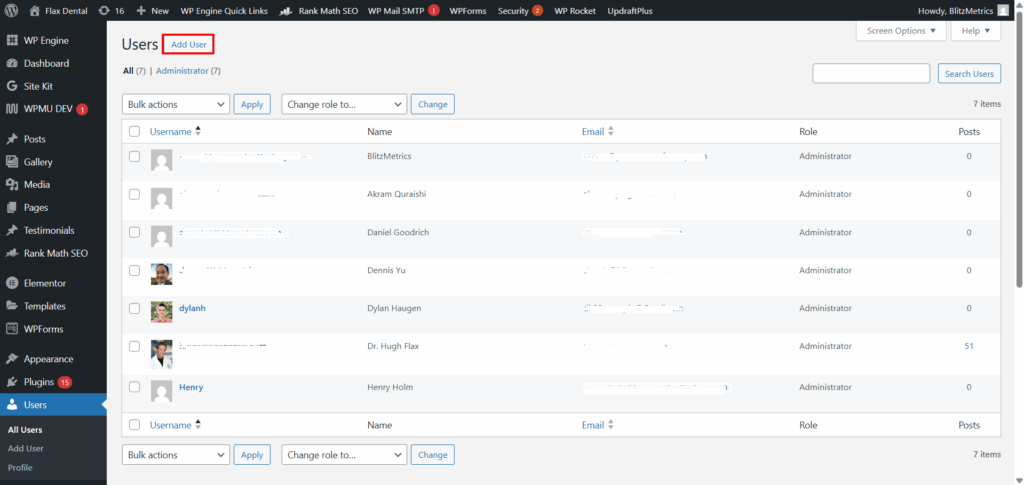The image size is (1024, 485).
Task: Click the Posts pushpin icon in sidebar
Action: [x=12, y=139]
